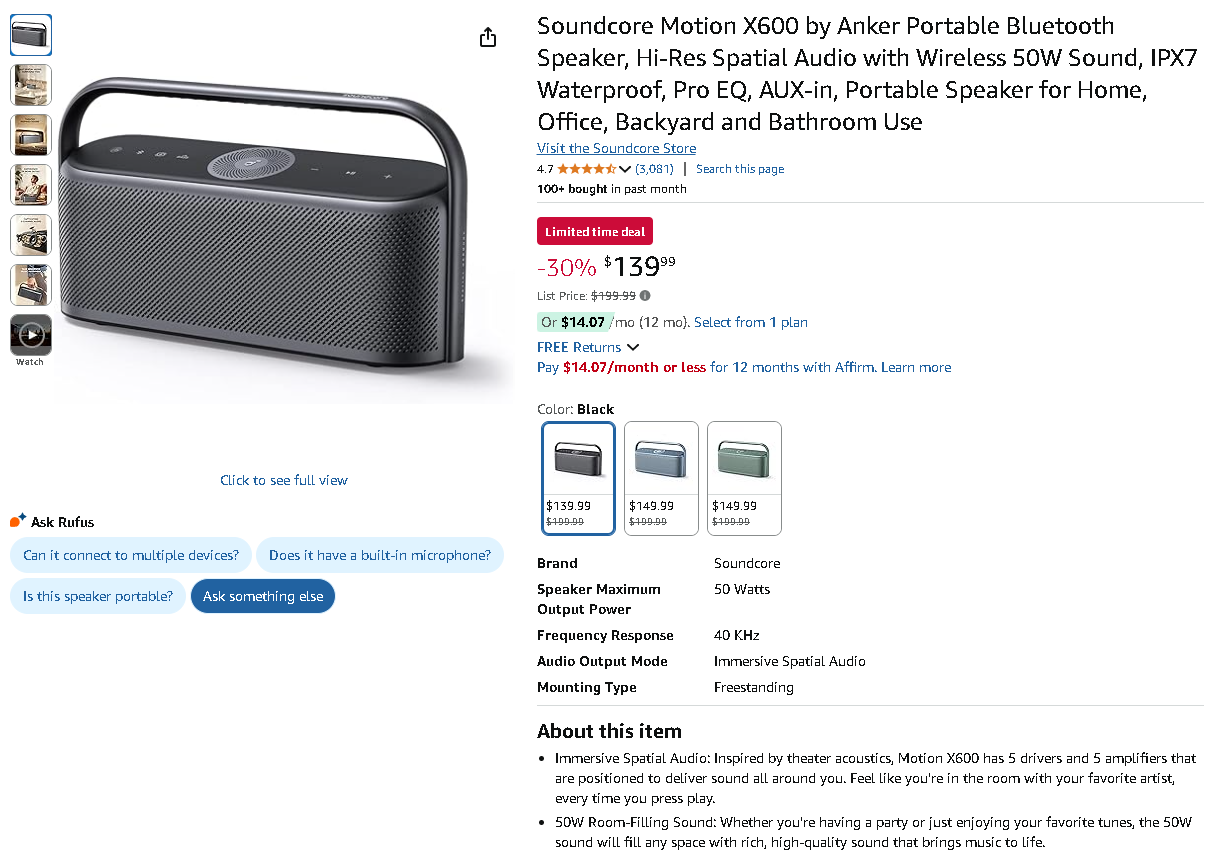The image size is (1207, 855).
Task: Select the first speaker thumbnail image
Action: [31, 35]
